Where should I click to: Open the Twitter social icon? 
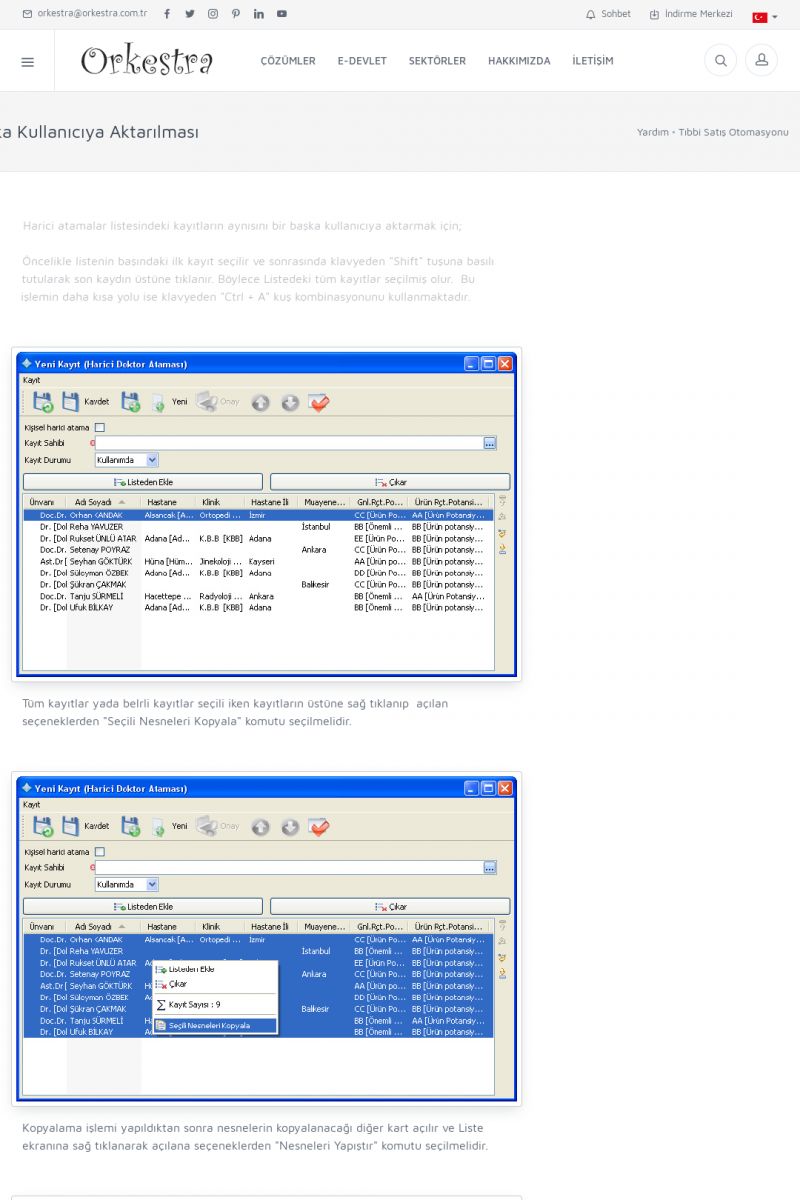[x=190, y=14]
